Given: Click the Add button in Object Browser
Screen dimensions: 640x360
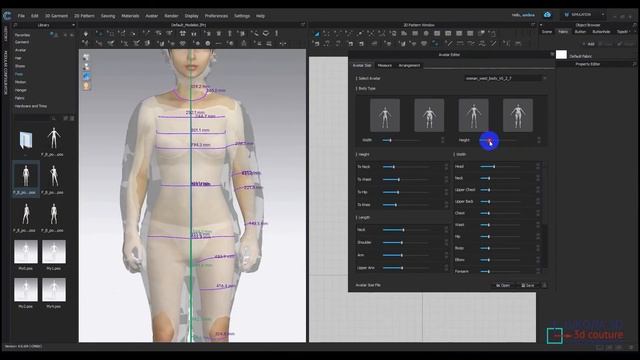Looking at the screenshot, I should (x=589, y=44).
